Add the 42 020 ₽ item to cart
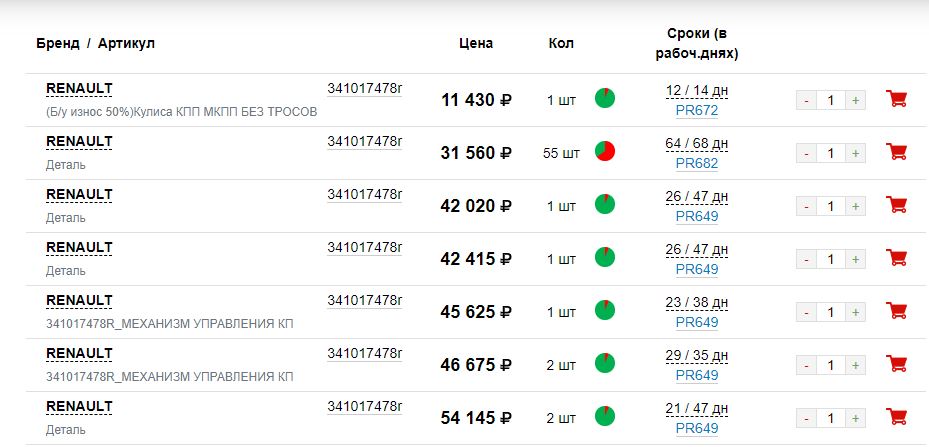Screen dimensions: 929x447 pyautogui.click(x=897, y=205)
